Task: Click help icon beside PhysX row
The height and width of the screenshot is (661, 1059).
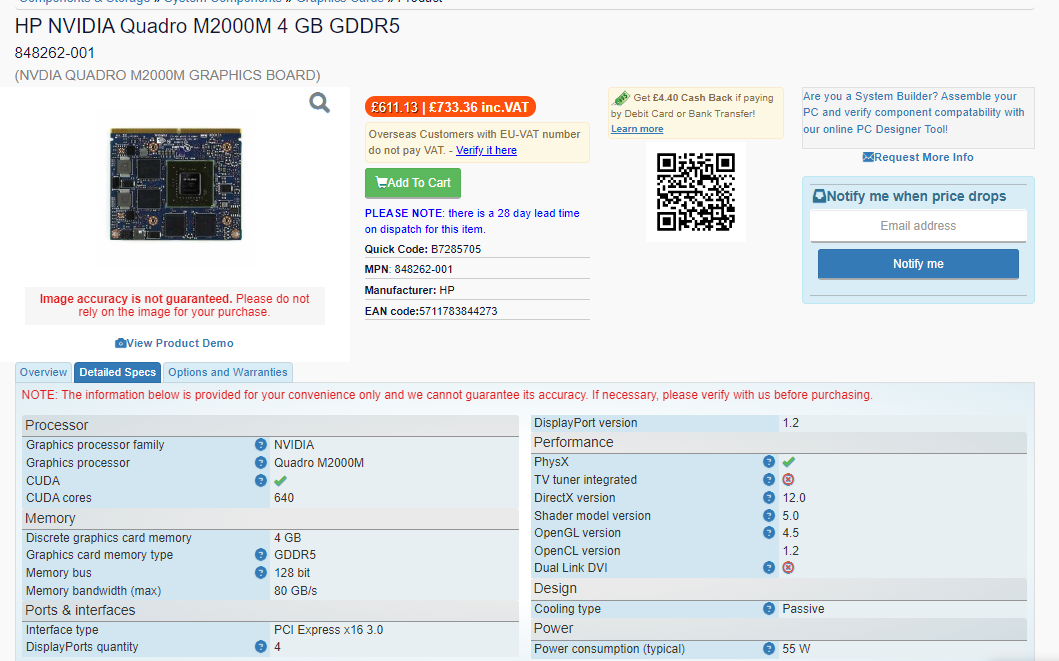Action: click(x=769, y=462)
